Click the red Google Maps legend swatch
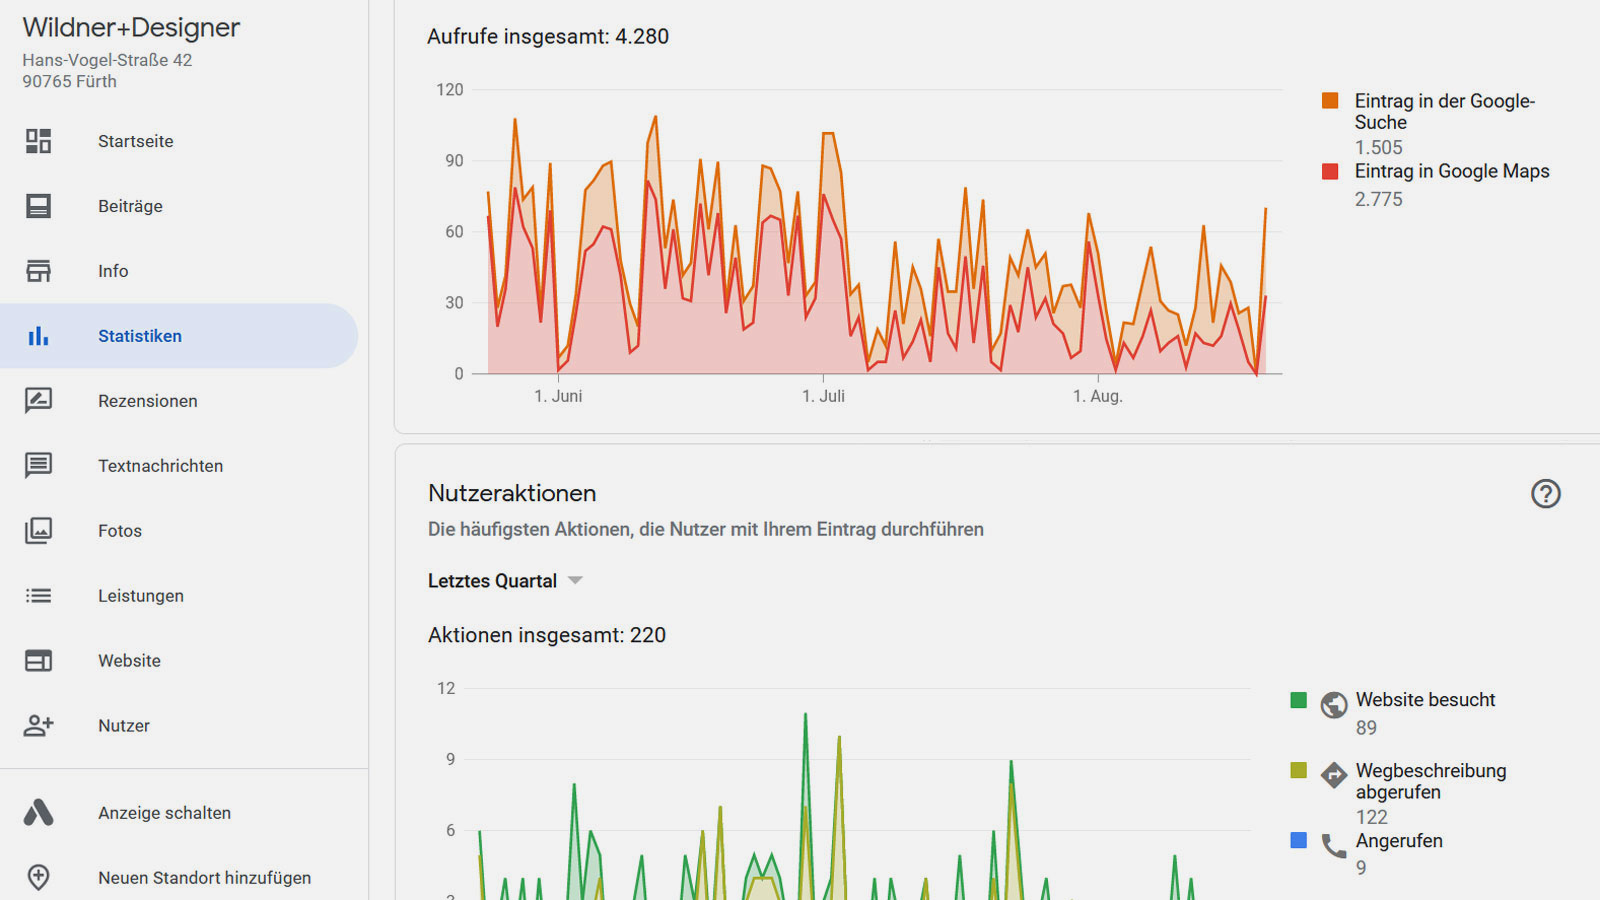1600x900 pixels. pos(1330,172)
